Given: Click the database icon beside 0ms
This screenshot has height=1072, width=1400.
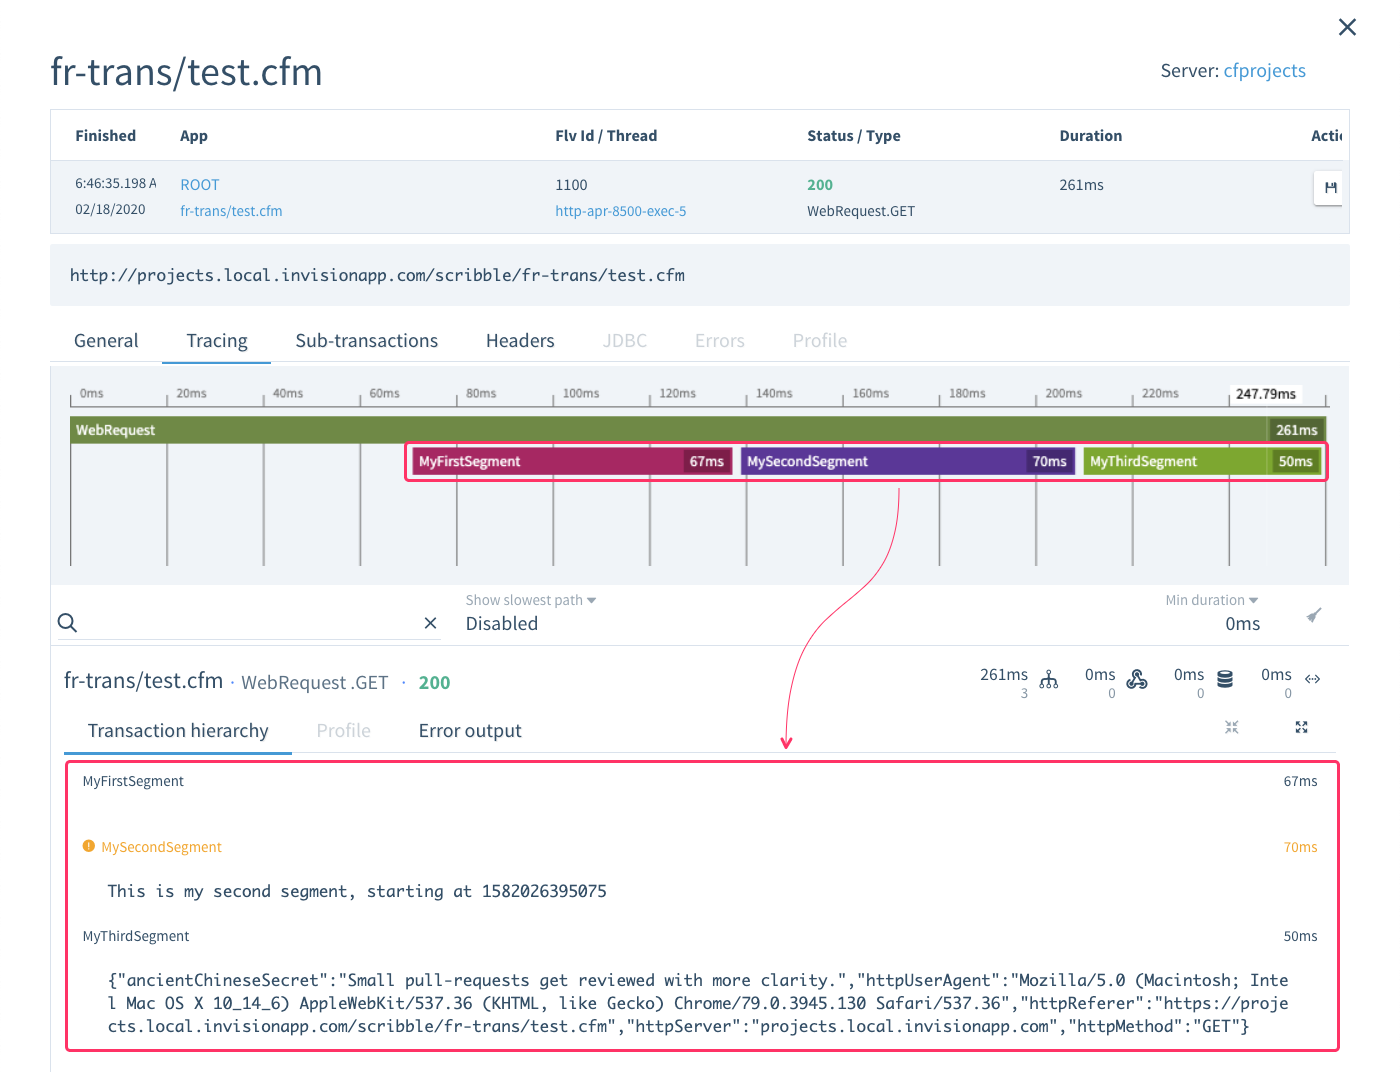Looking at the screenshot, I should tap(1225, 679).
